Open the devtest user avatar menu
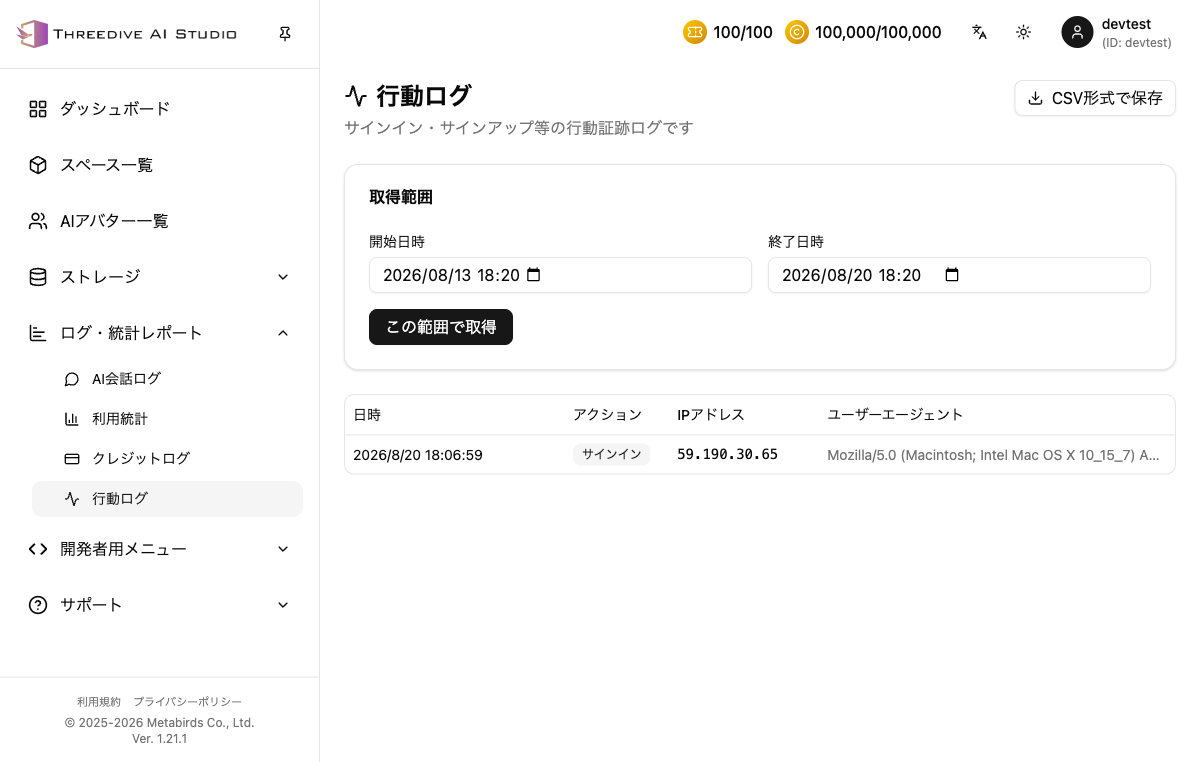 pos(1077,32)
